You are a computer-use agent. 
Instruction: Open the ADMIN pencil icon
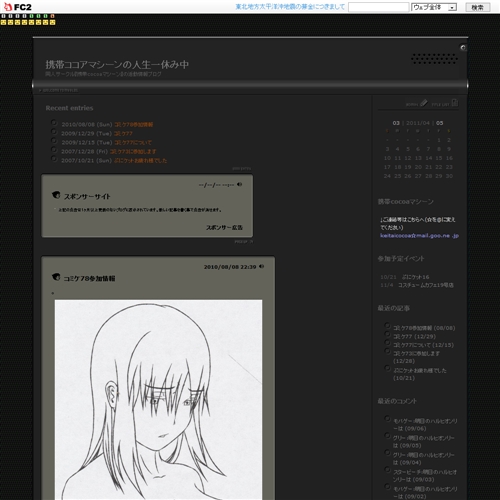pos(424,103)
